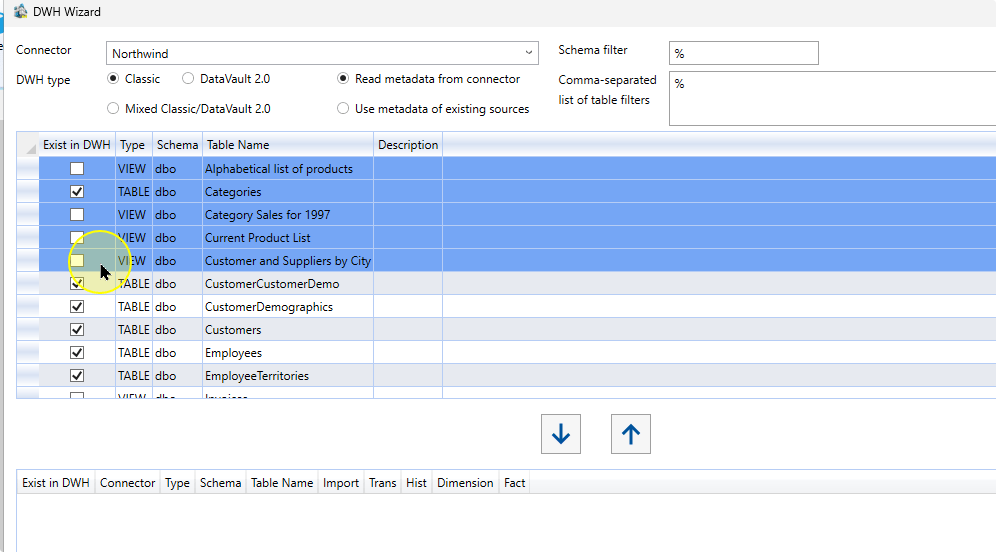
Task: Sort upper grid by Schema column header
Action: (177, 145)
